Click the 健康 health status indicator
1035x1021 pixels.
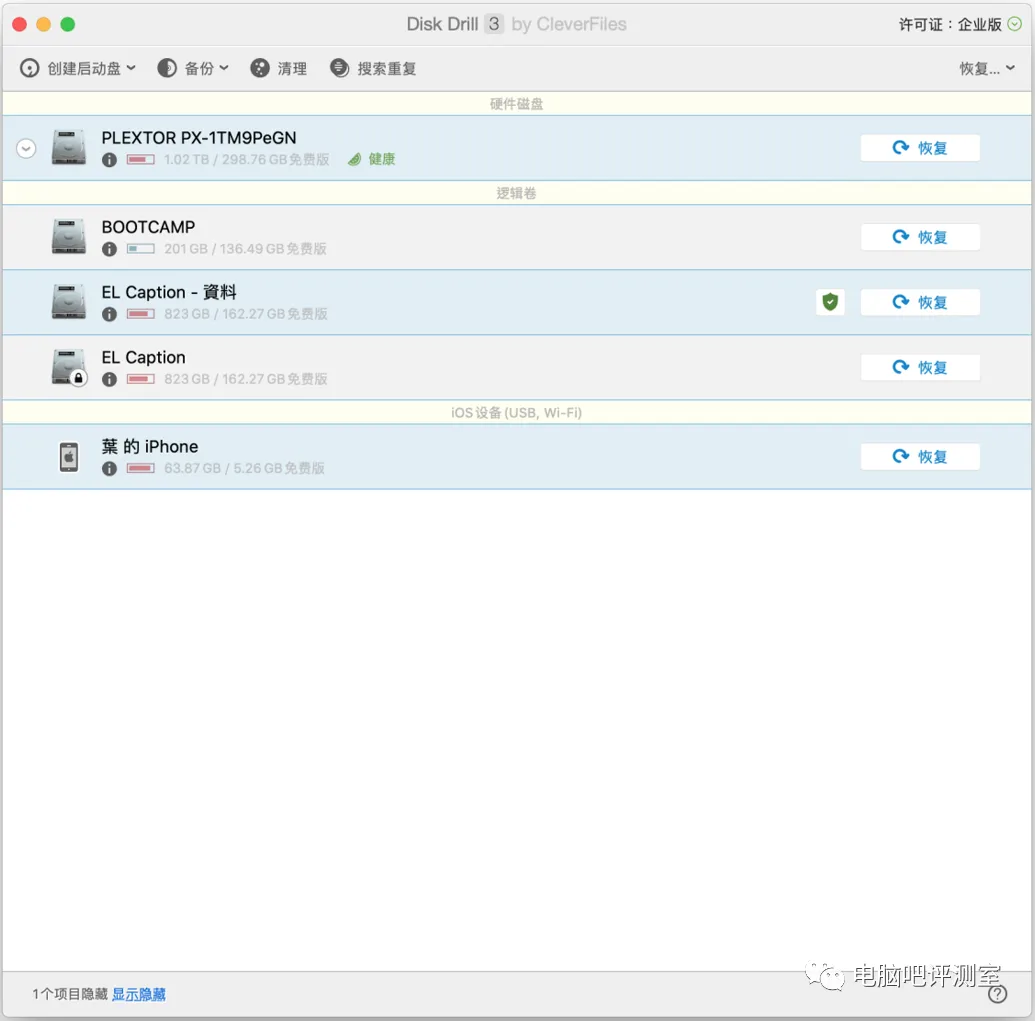(x=372, y=159)
